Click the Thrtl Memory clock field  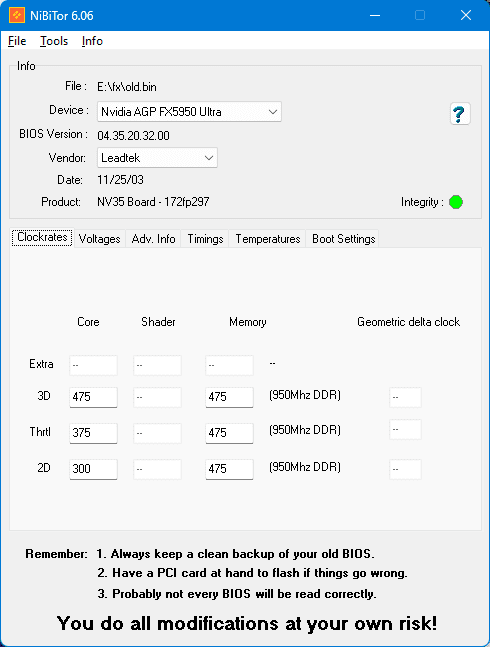pyautogui.click(x=229, y=433)
